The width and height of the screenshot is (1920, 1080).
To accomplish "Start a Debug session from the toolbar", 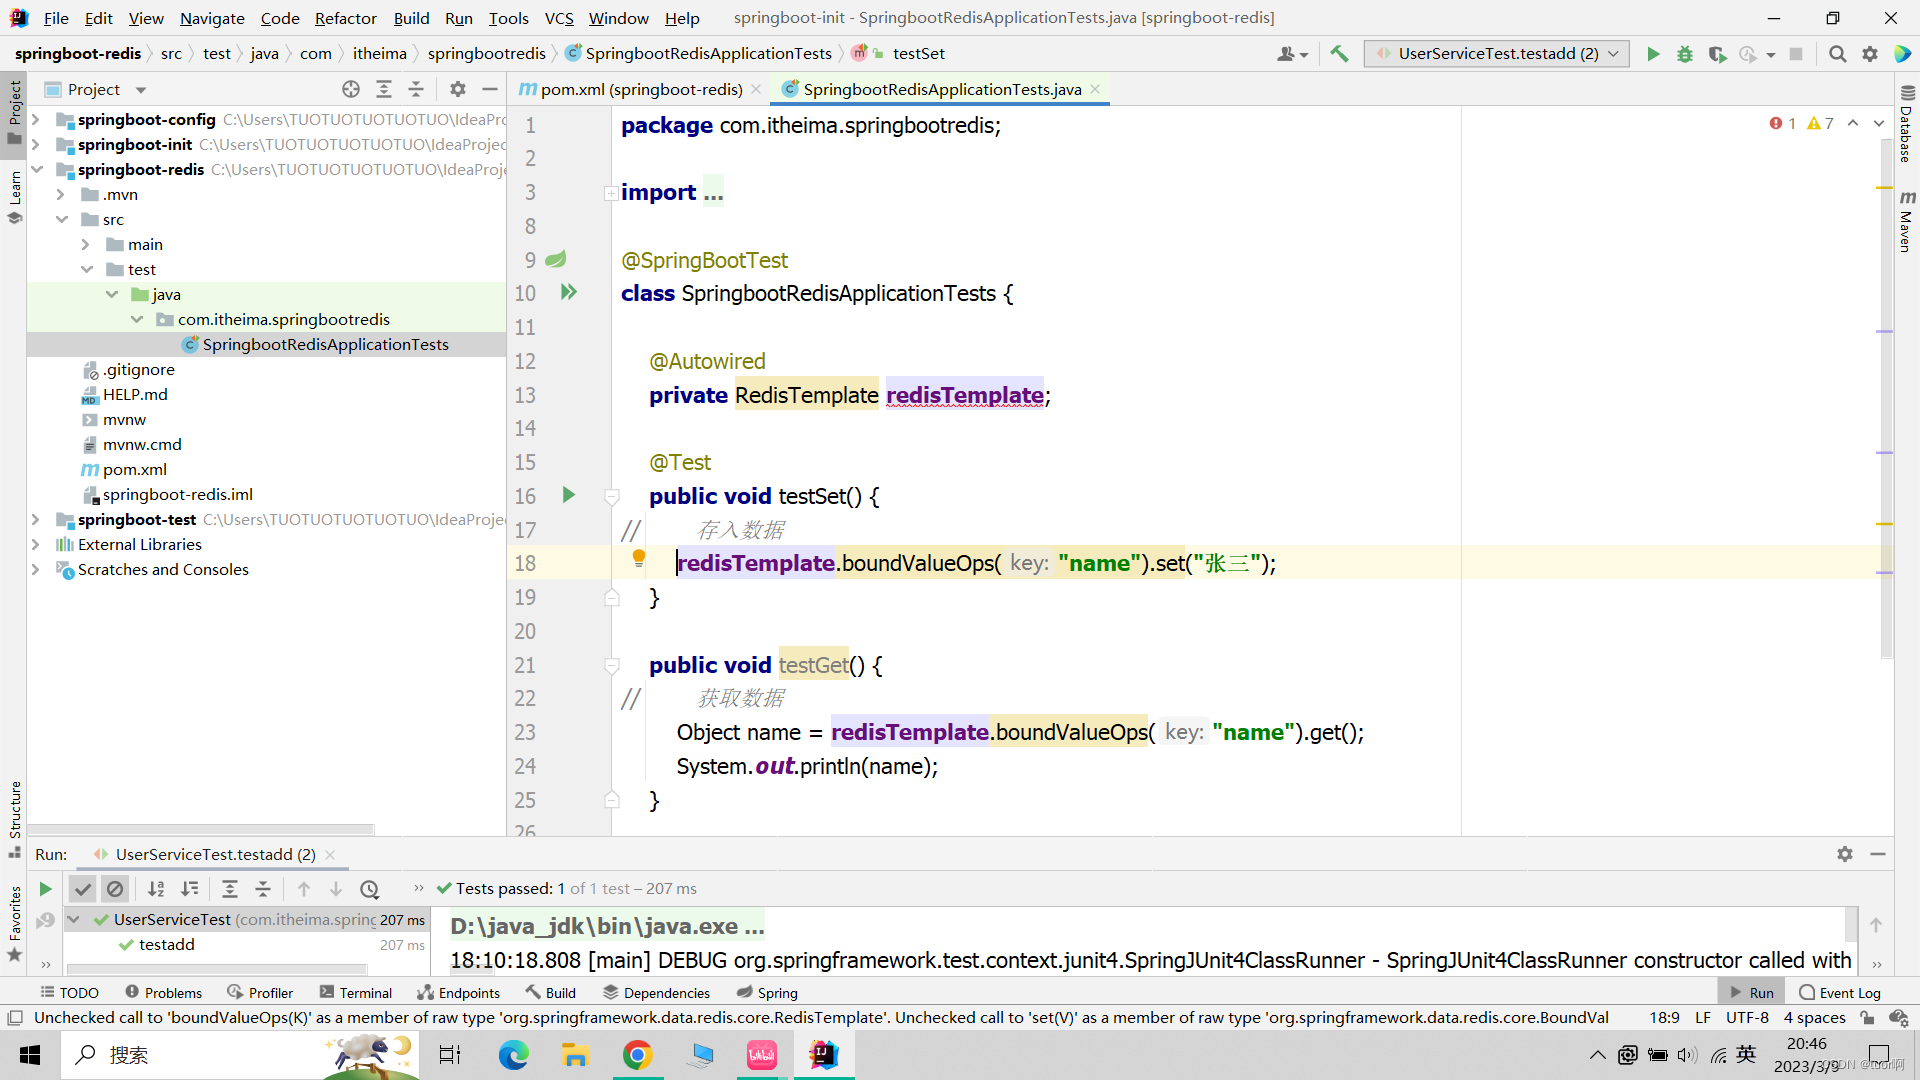I will (x=1685, y=54).
